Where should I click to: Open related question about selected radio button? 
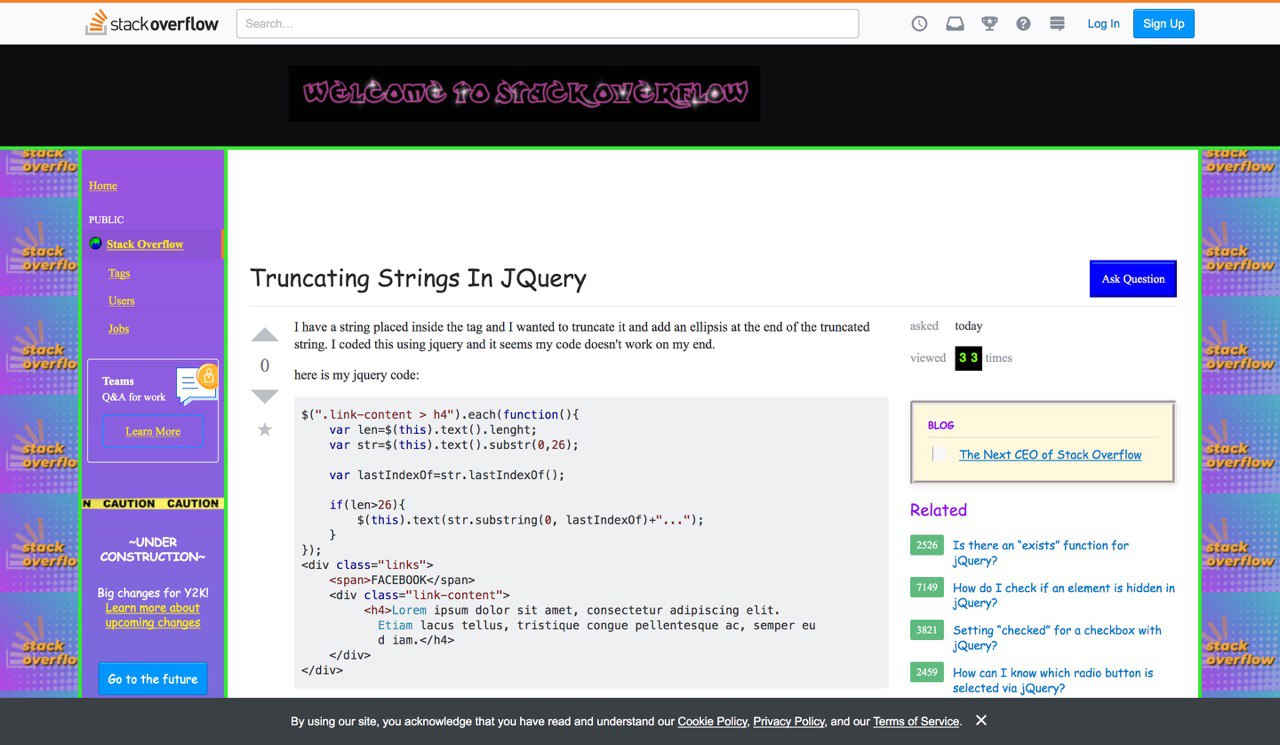(x=1053, y=680)
